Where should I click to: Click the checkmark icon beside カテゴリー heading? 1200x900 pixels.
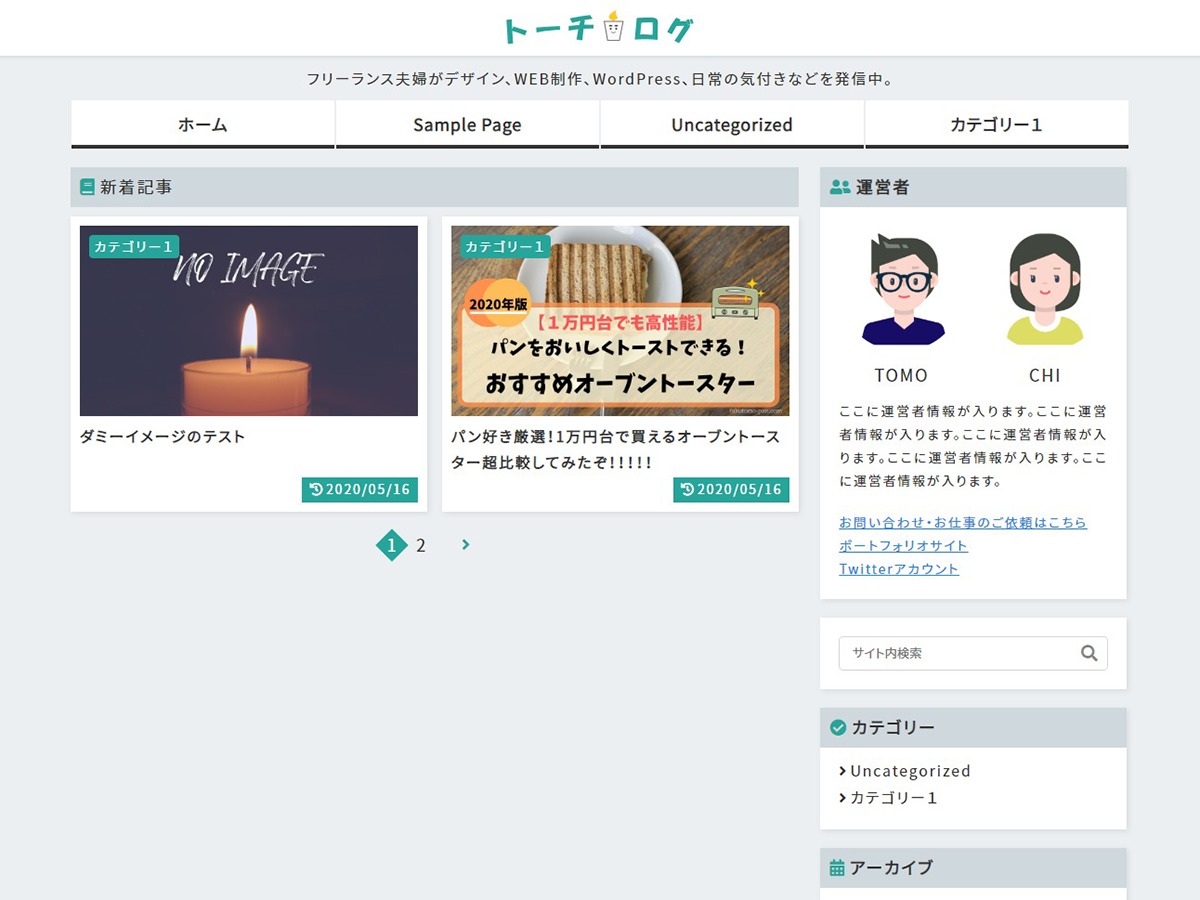[x=838, y=727]
